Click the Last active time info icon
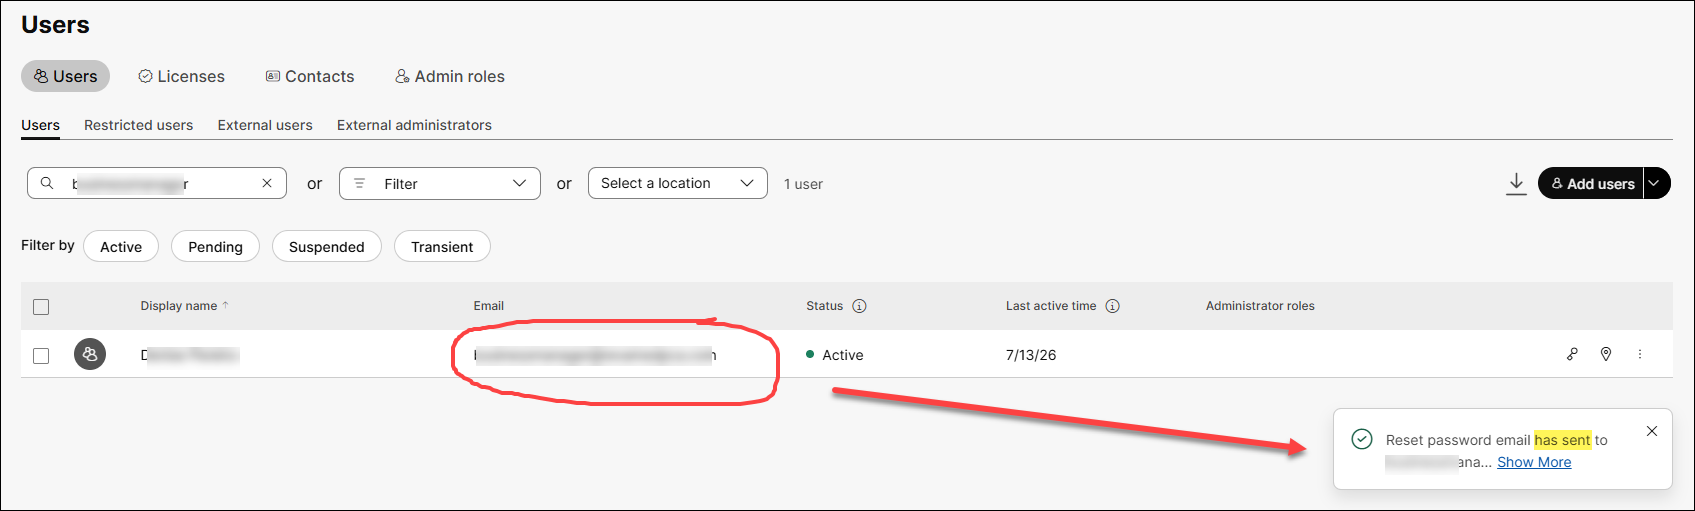The image size is (1695, 511). [1112, 306]
